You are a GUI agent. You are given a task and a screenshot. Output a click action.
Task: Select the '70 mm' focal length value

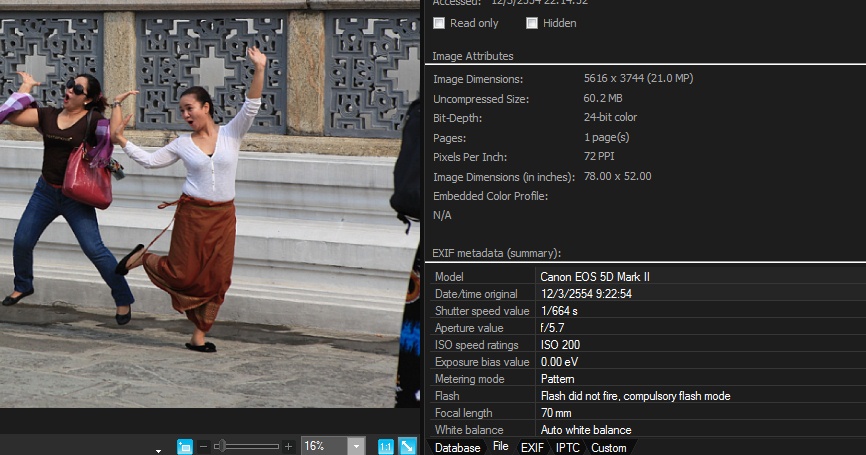coord(556,413)
